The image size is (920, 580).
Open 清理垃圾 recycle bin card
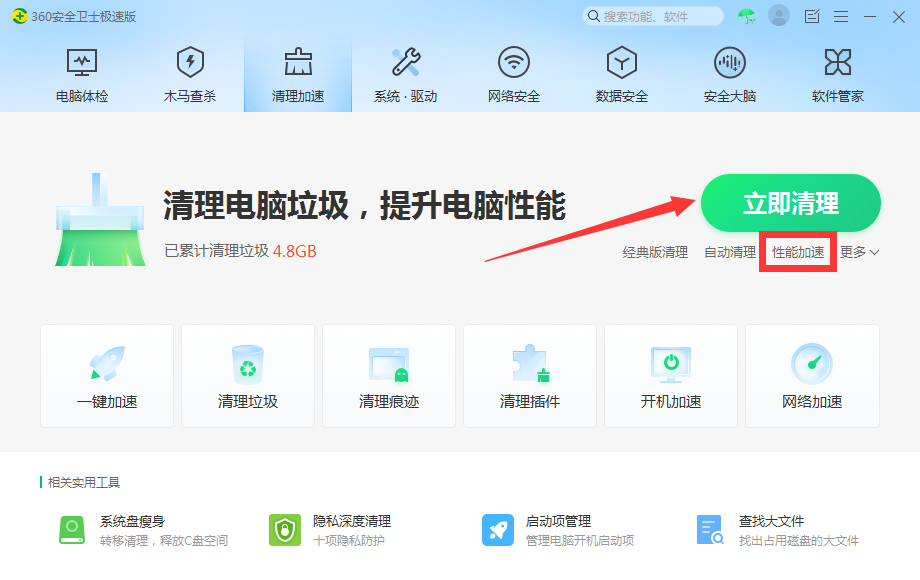coord(248,376)
